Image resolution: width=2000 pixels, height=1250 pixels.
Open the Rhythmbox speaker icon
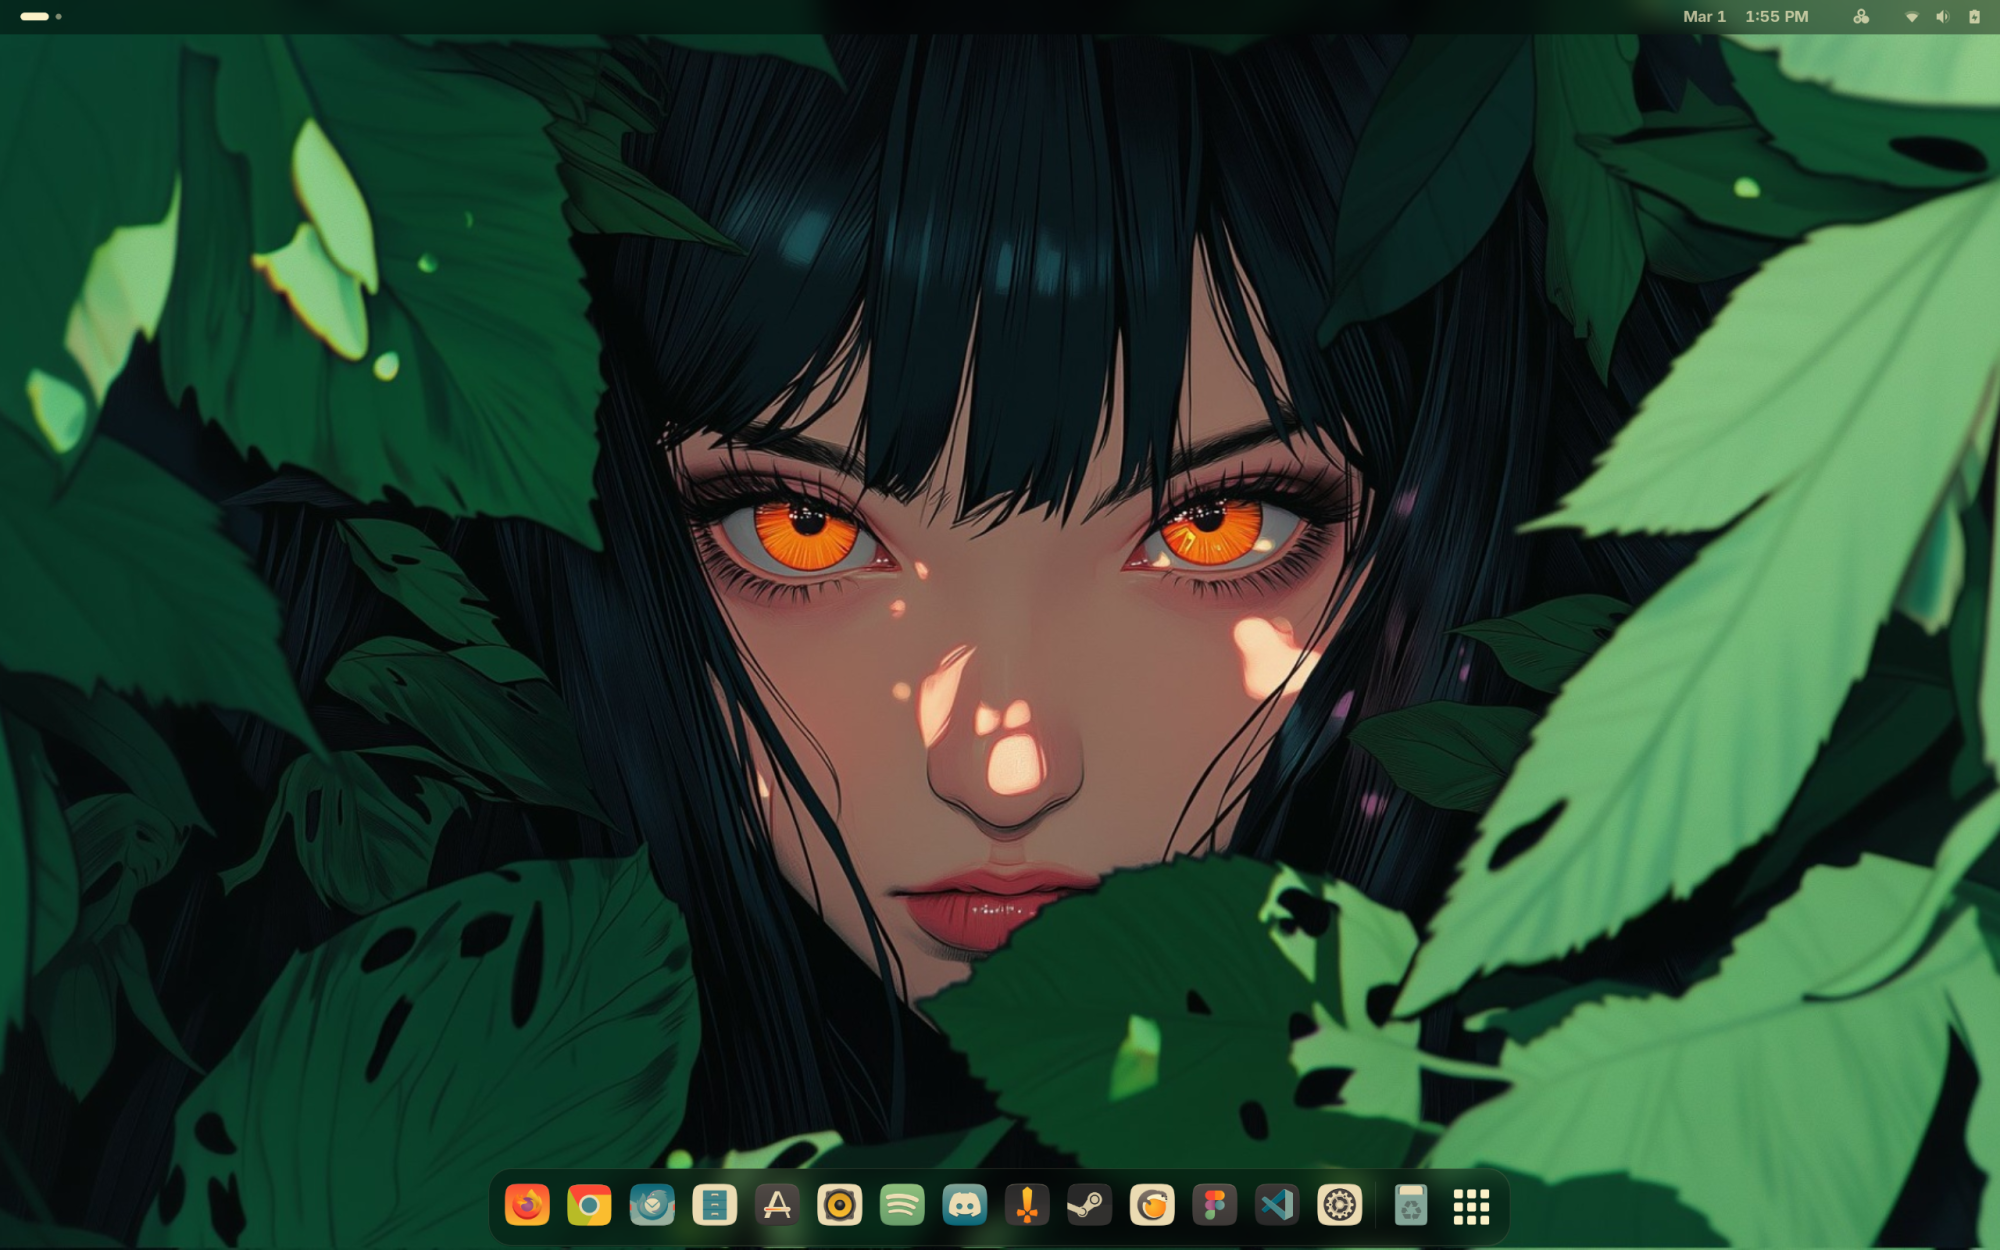tap(839, 1206)
